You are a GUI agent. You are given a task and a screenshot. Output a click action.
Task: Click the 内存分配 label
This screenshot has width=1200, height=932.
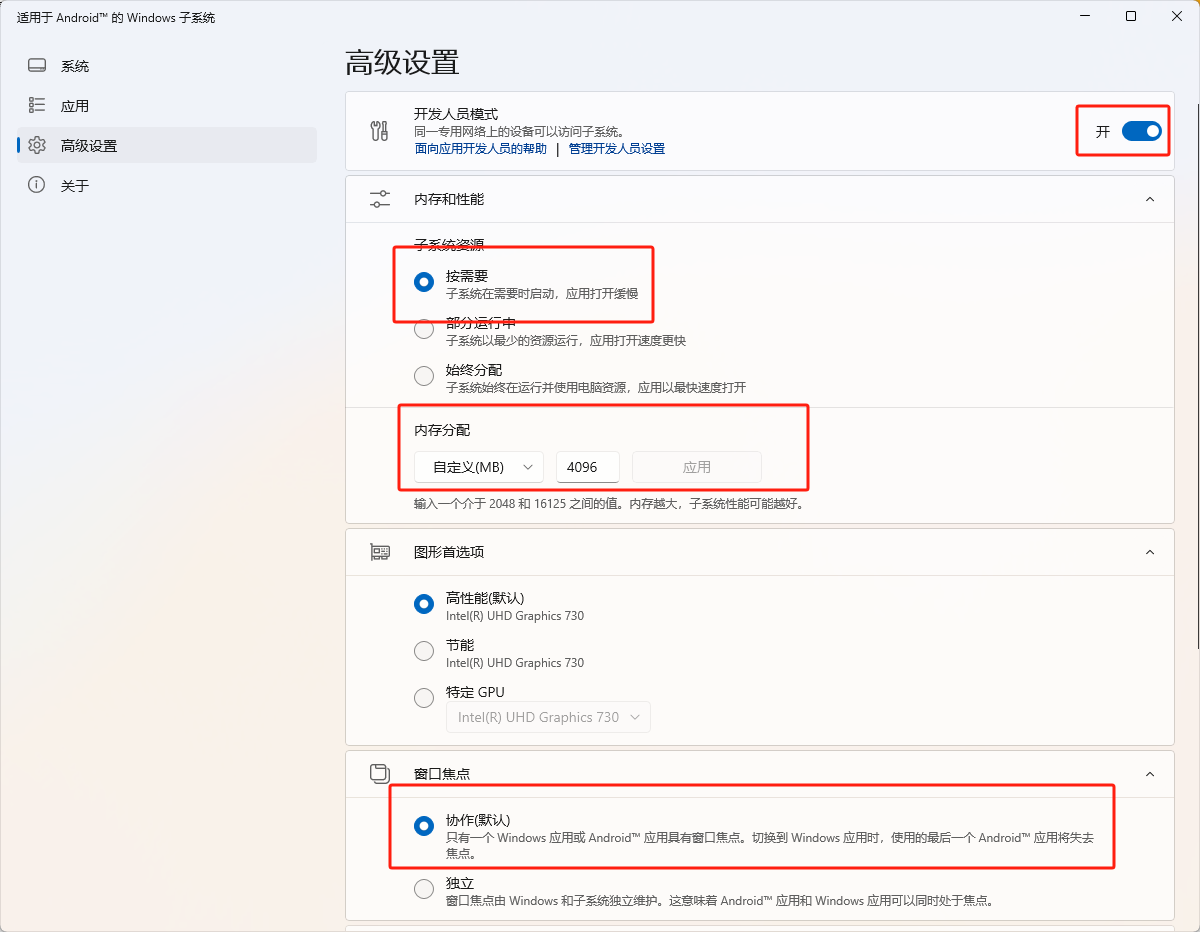[x=442, y=430]
